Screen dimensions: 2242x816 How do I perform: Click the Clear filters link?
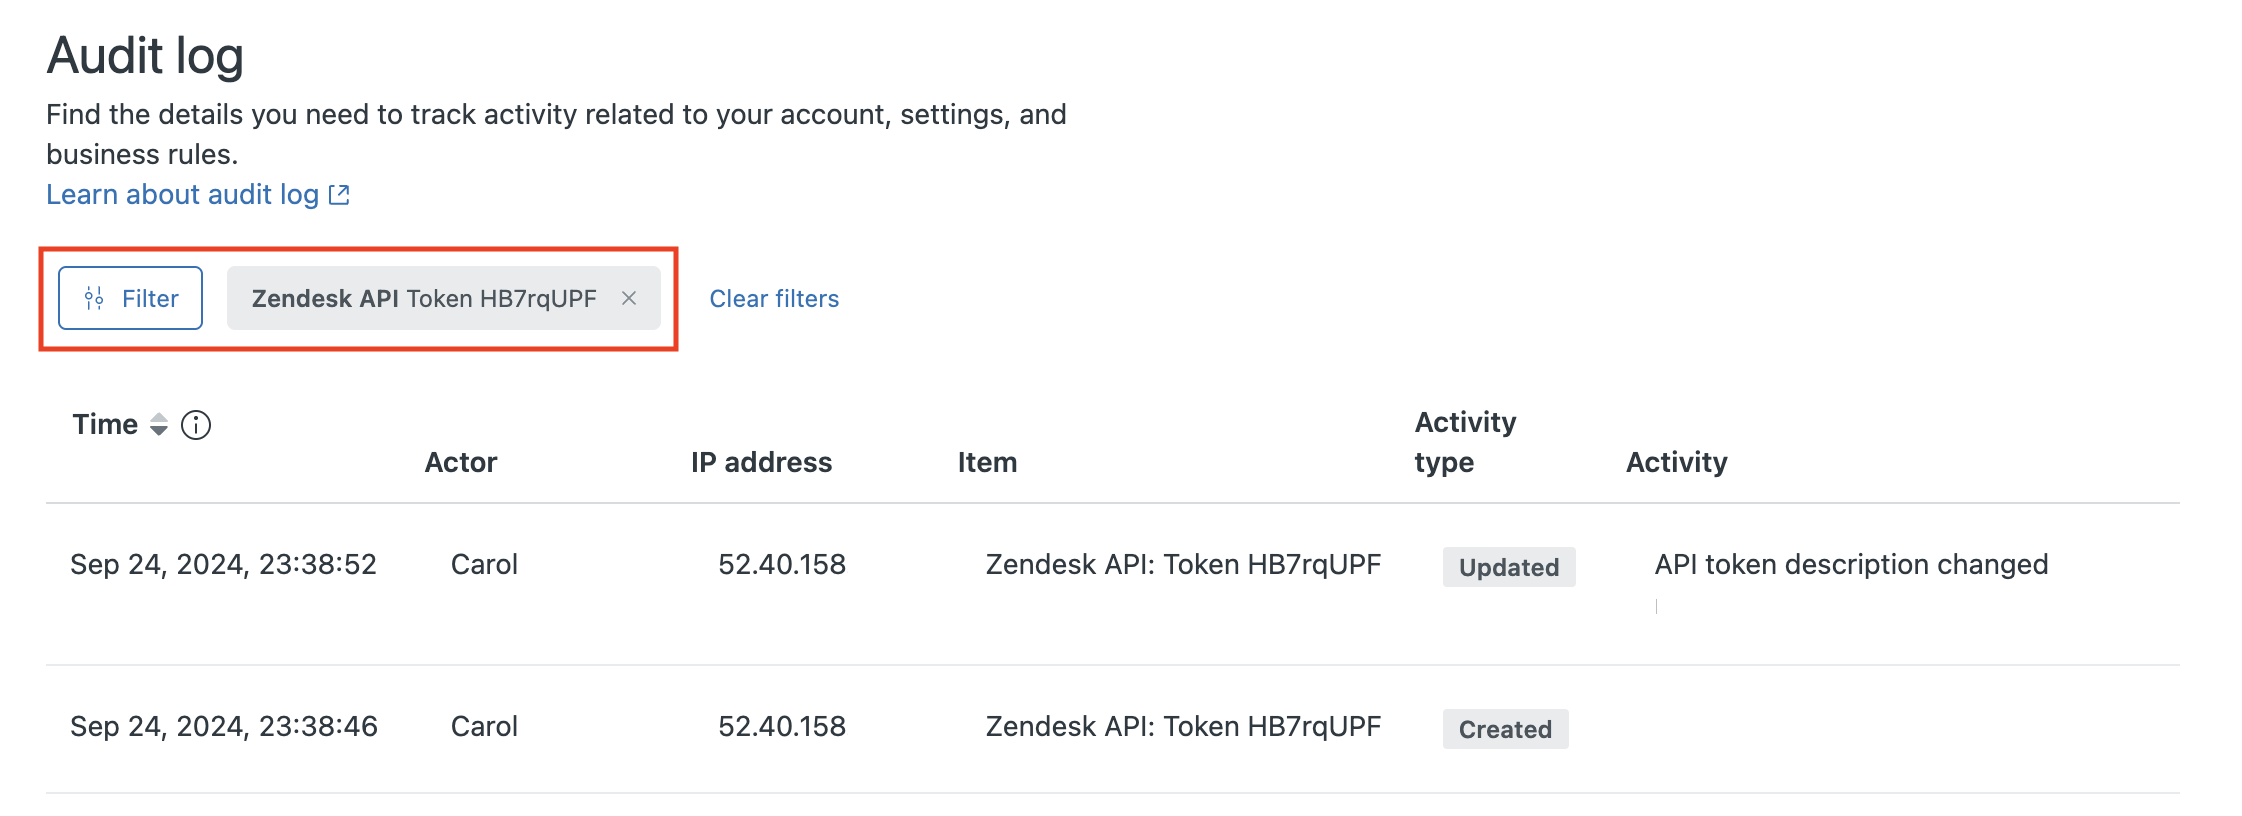[774, 299]
